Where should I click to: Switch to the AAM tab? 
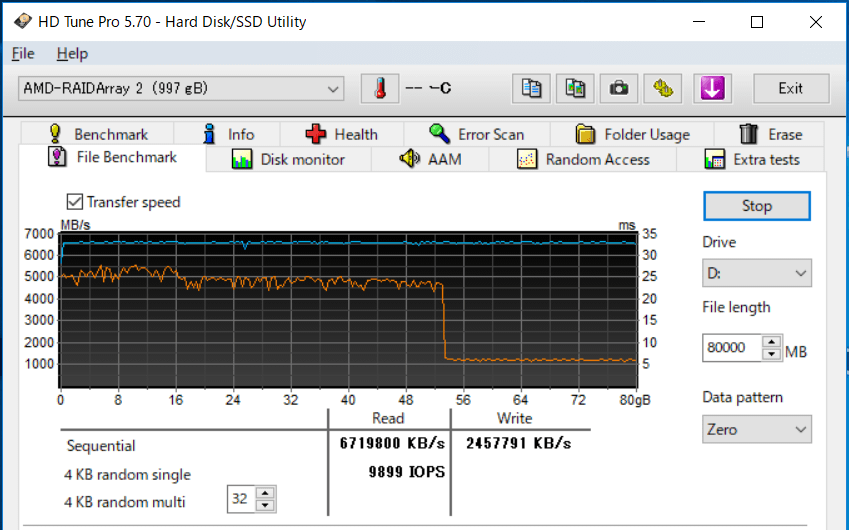click(430, 160)
